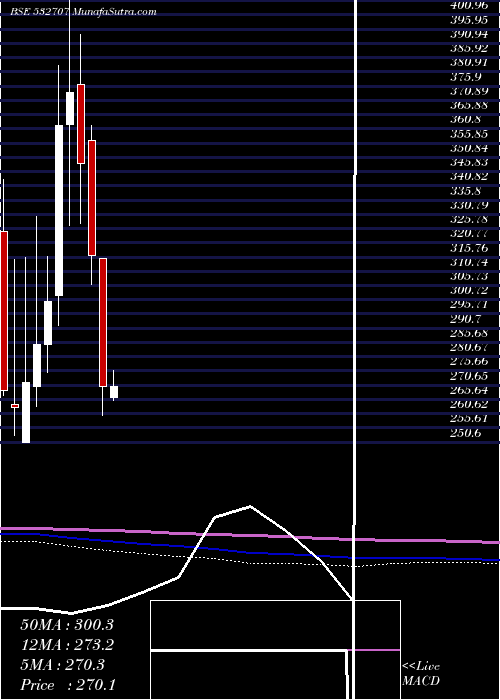Click the 300.72 price axis label

(470, 291)
